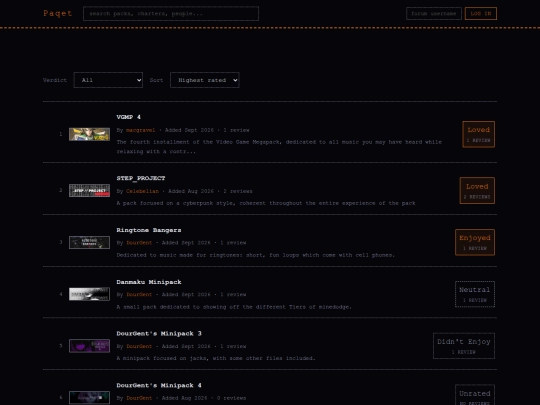Image resolution: width=540 pixels, height=405 pixels.
Task: Open the Ringtone Bangers banner thumbnail
Action: pyautogui.click(x=90, y=242)
